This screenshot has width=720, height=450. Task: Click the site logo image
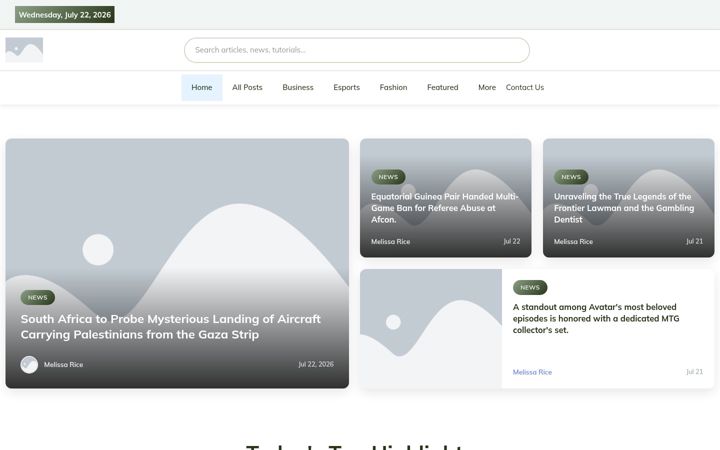[24, 50]
